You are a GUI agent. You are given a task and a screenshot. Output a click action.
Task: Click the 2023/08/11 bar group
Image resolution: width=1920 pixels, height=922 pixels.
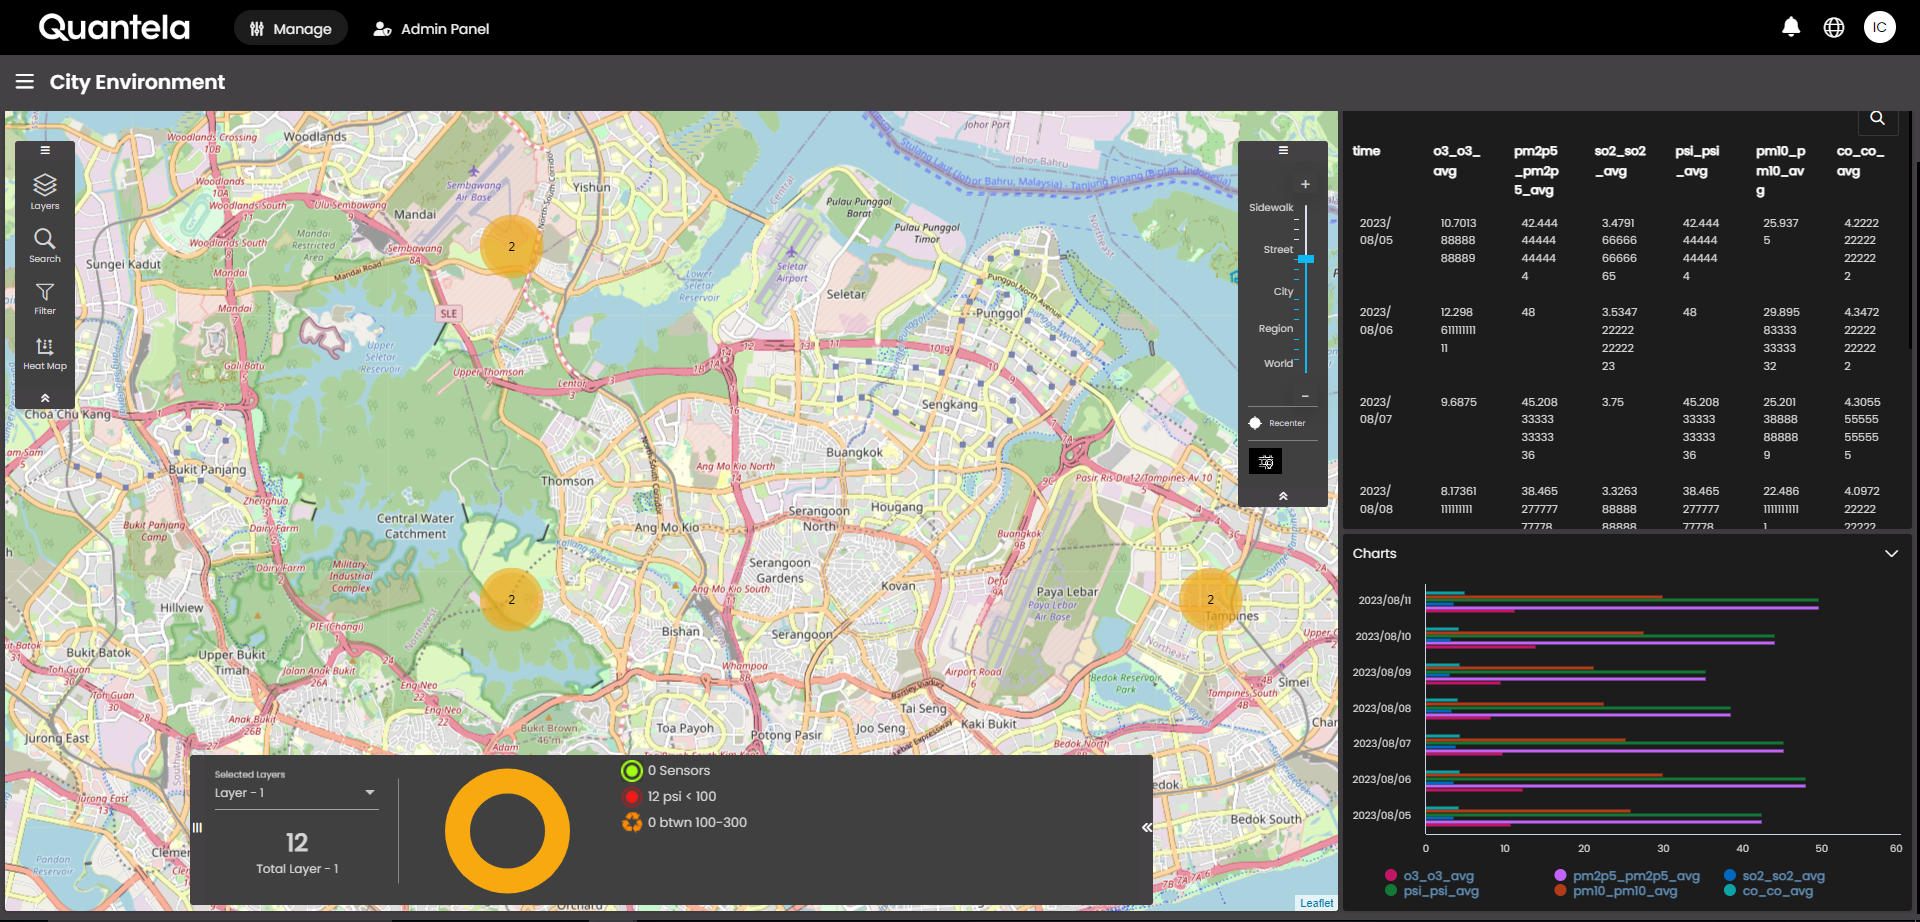click(x=1622, y=601)
